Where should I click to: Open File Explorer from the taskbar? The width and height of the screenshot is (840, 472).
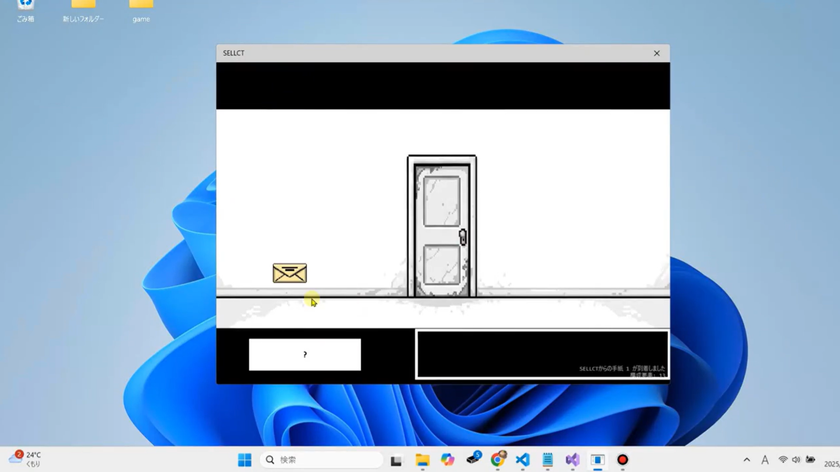coord(422,460)
